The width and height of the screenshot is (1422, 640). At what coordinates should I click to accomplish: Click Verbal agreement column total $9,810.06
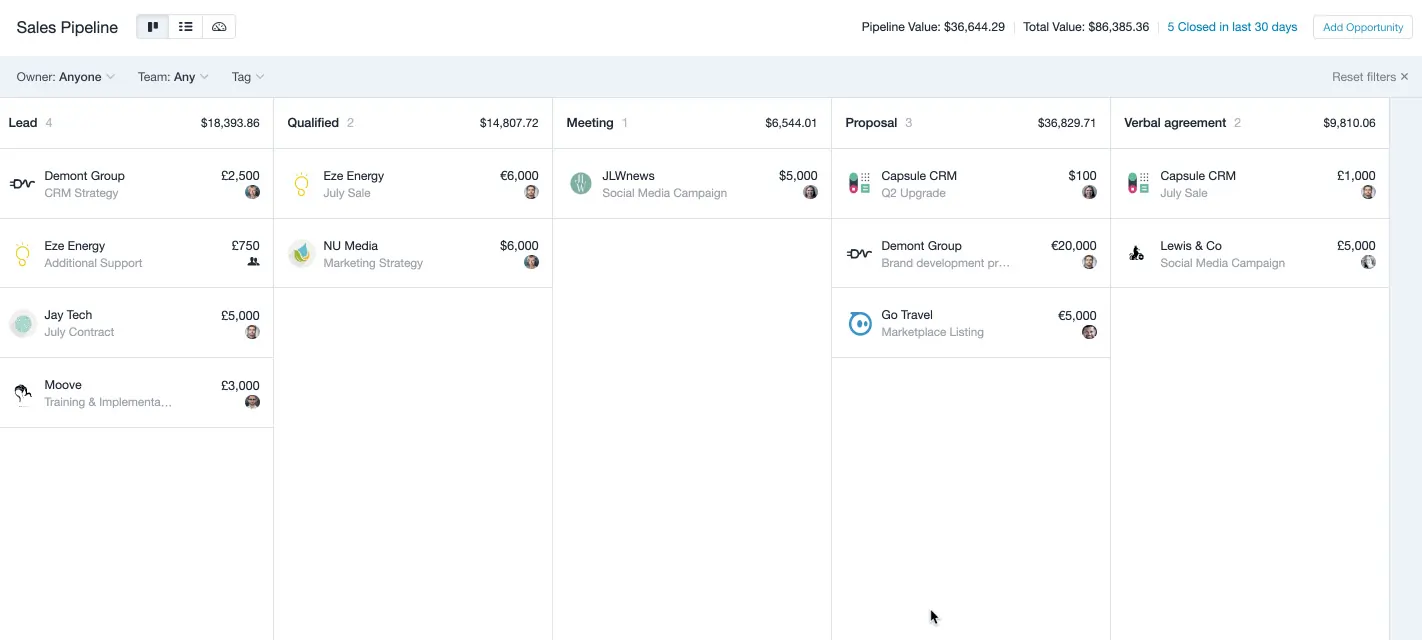(1349, 123)
